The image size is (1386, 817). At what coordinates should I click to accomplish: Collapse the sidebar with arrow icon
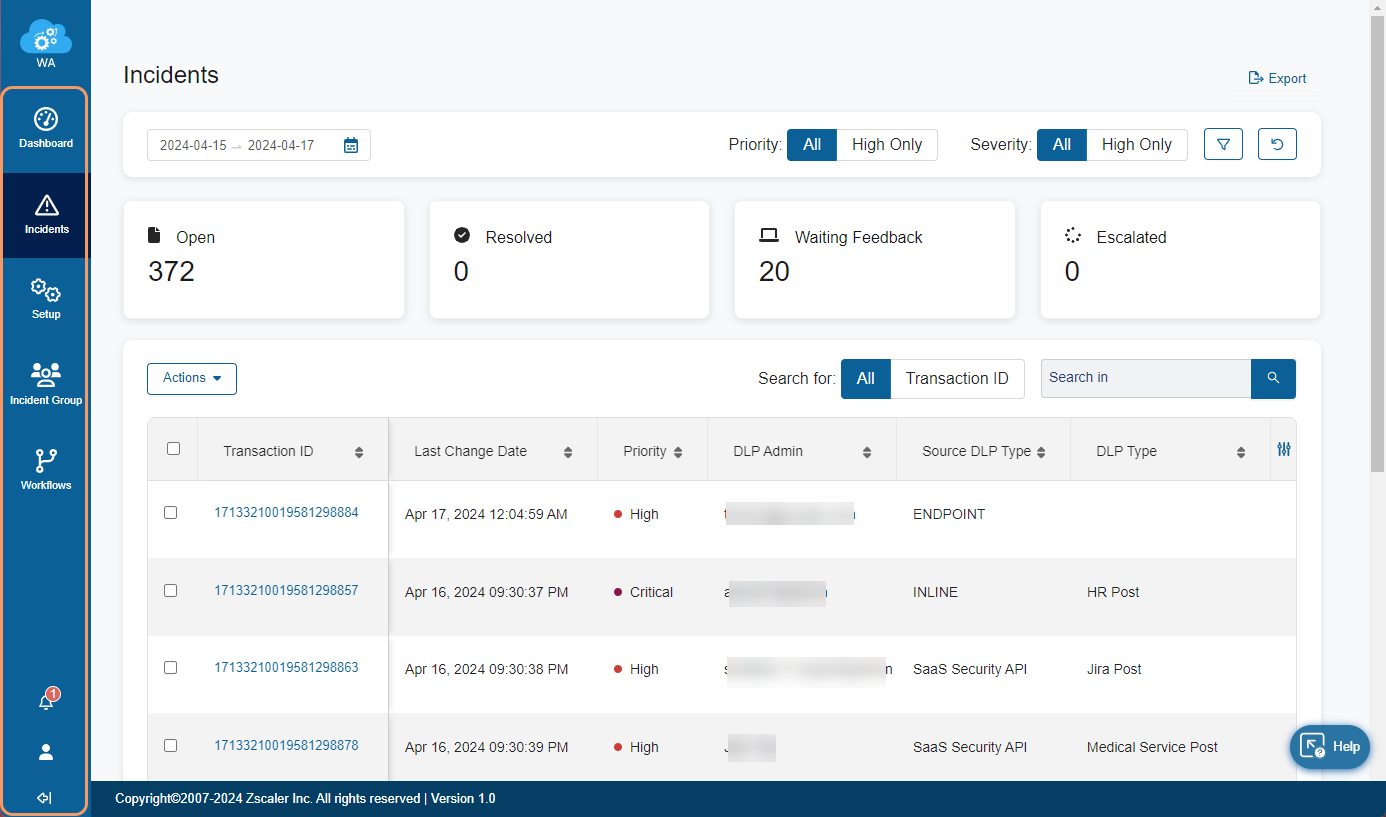click(x=44, y=798)
